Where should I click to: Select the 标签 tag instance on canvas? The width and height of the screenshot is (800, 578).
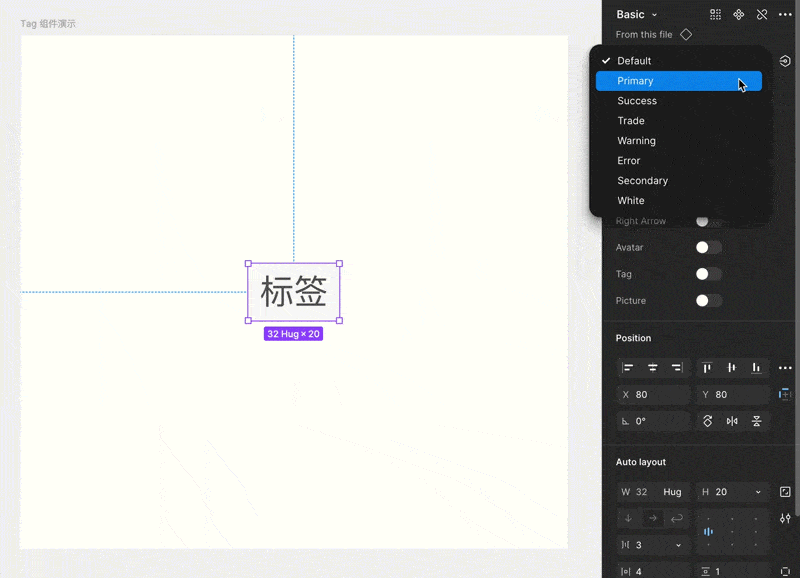coord(294,292)
